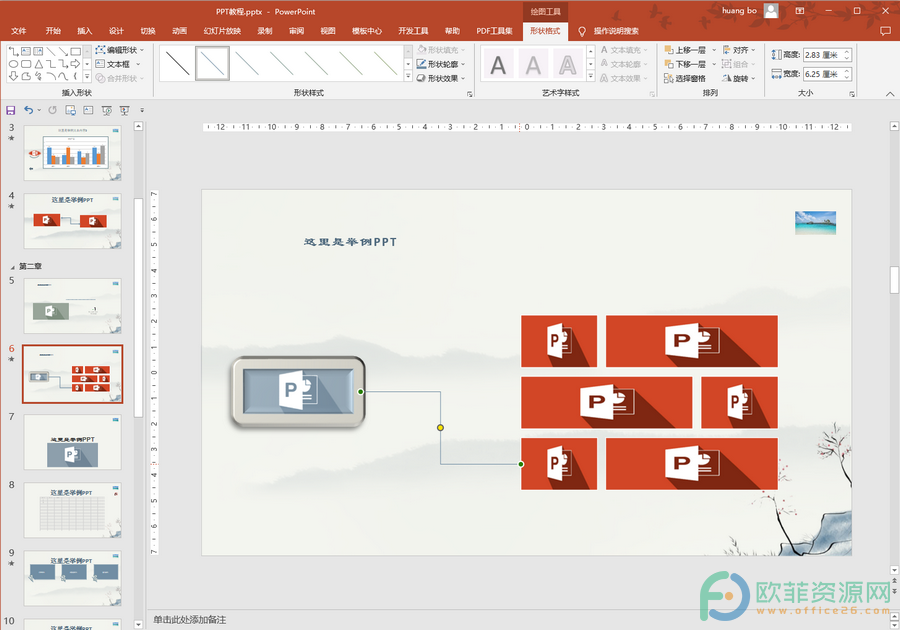Switch to the 插入 (Insert) tab
This screenshot has width=900, height=630.
click(x=84, y=31)
